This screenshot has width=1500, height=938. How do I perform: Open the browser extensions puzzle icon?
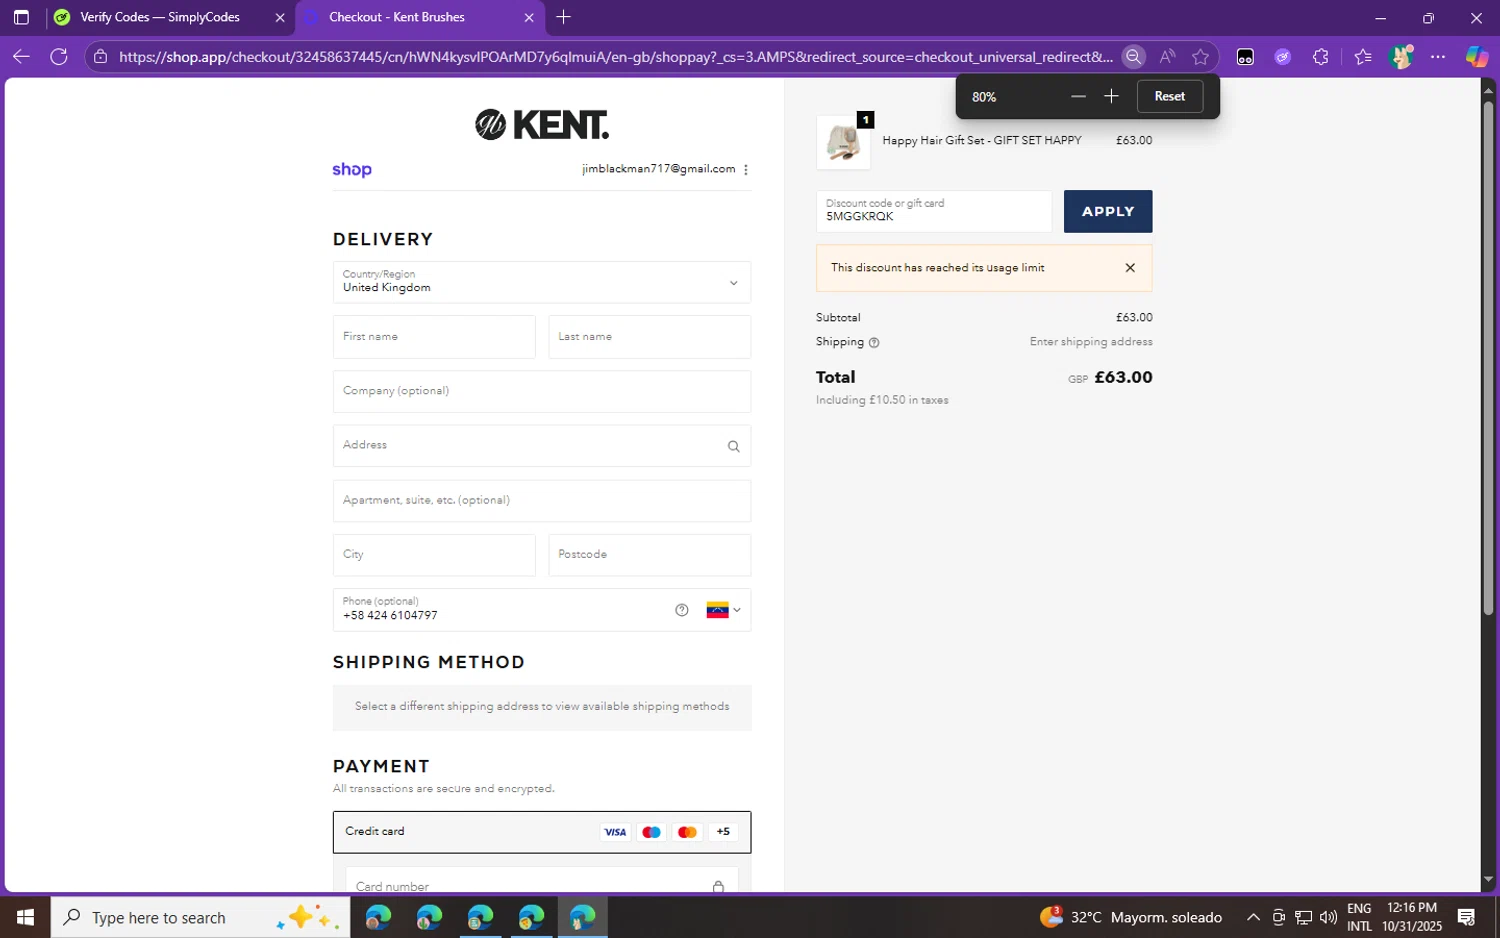point(1321,57)
